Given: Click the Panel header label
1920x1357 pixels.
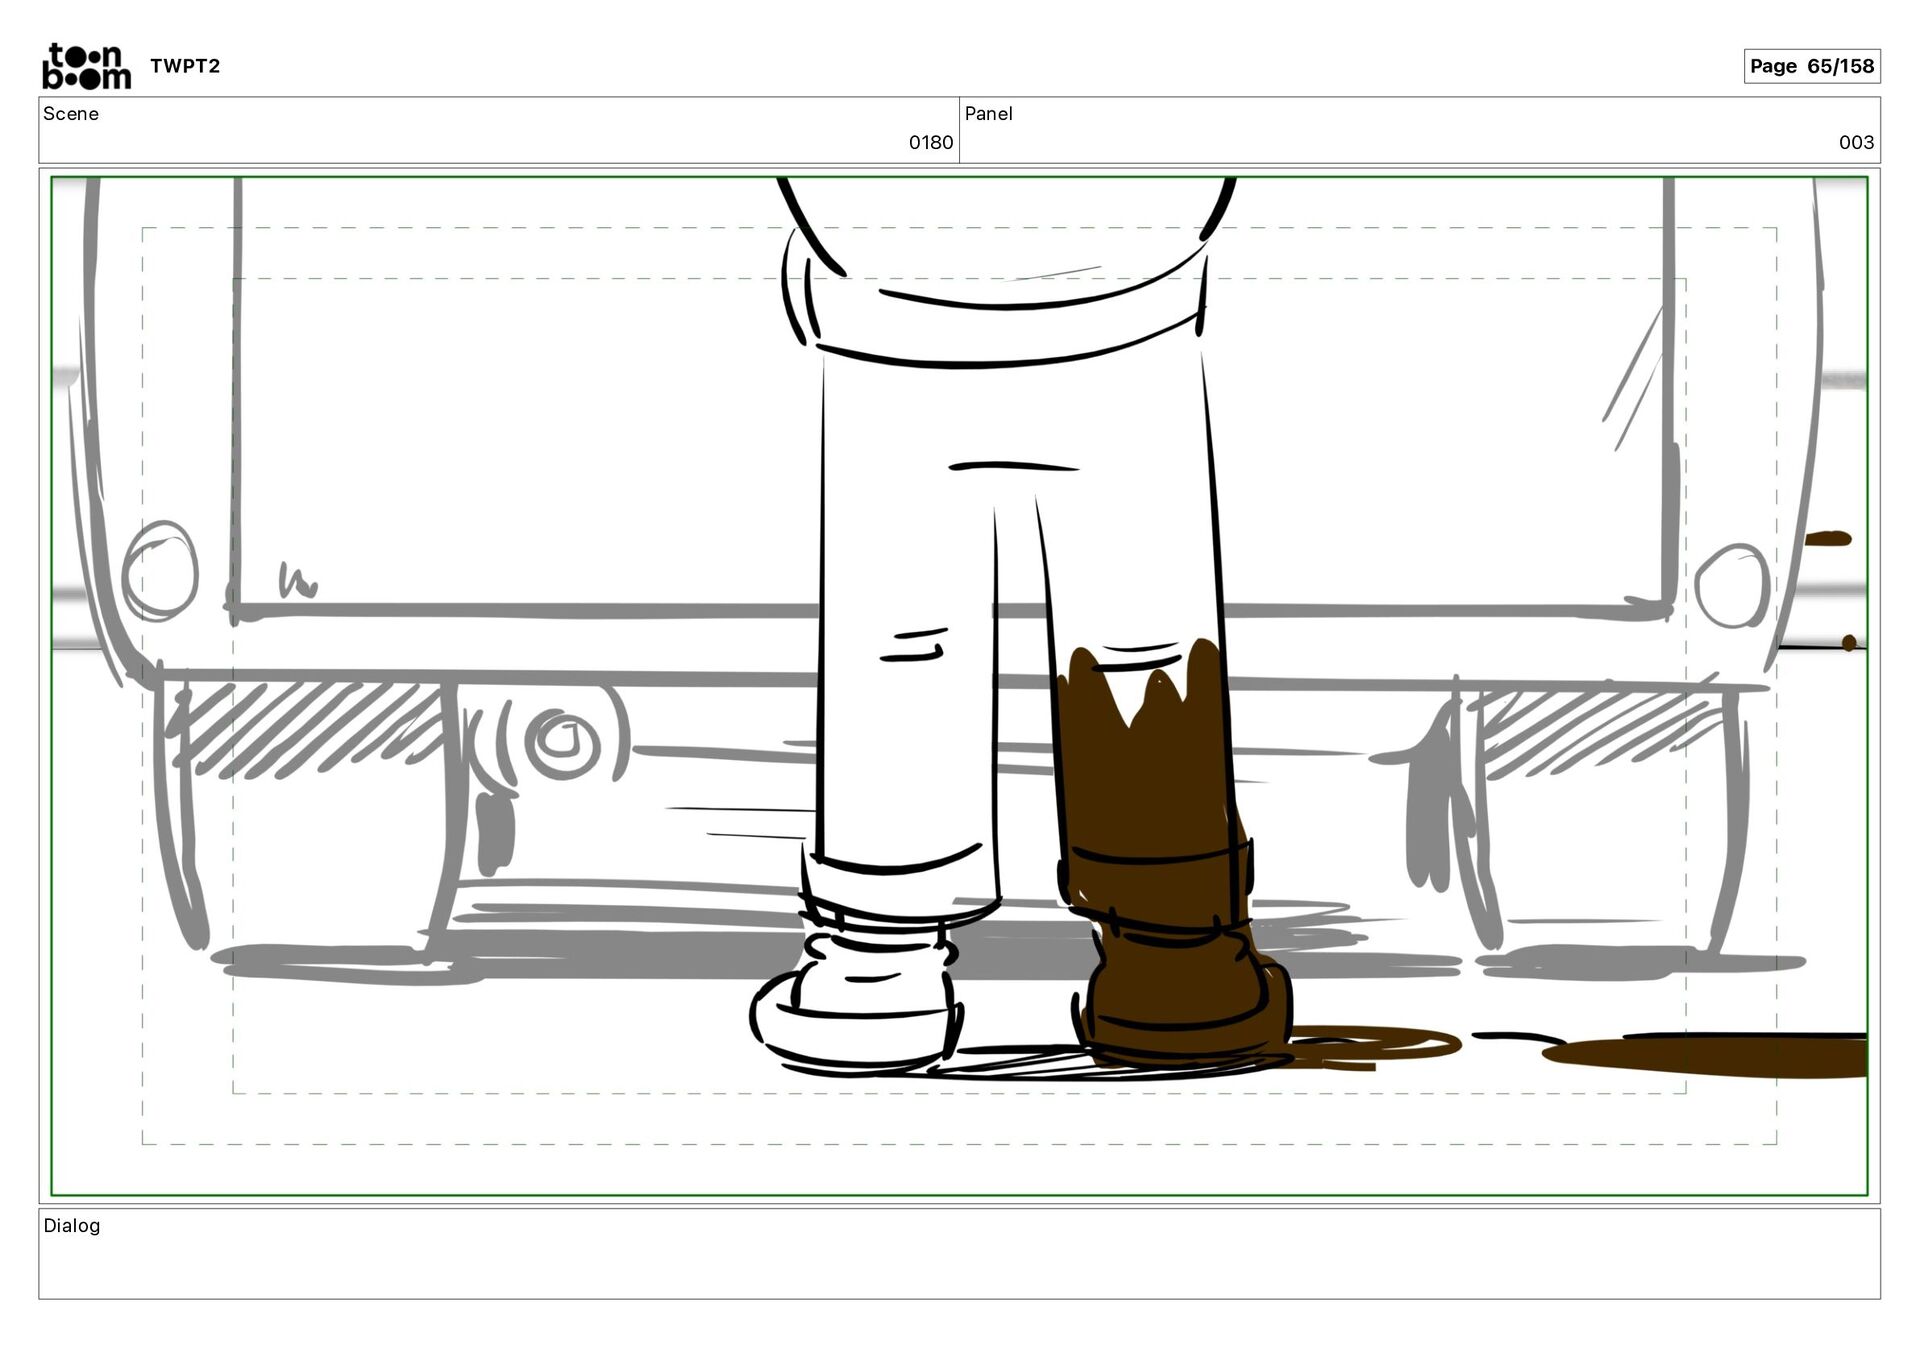Looking at the screenshot, I should tap(988, 114).
